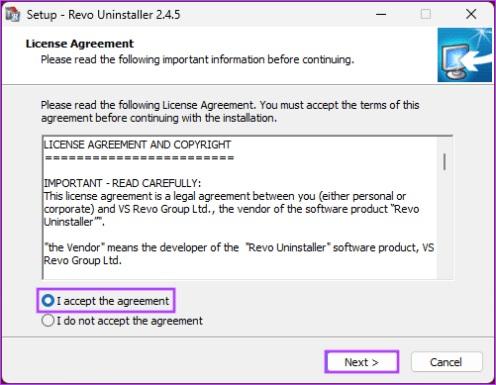Minimize the Setup window
This screenshot has width=496, height=385.
pyautogui.click(x=381, y=14)
